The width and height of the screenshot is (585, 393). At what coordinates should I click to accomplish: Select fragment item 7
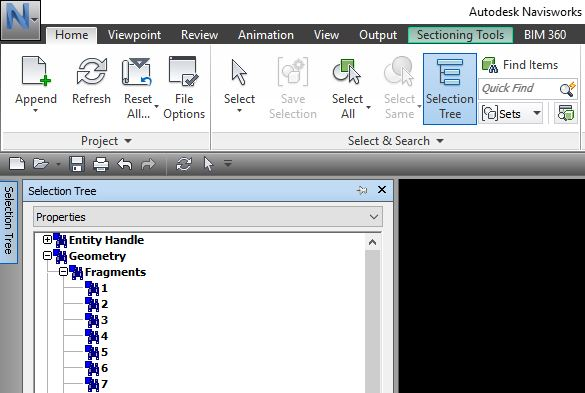click(104, 384)
